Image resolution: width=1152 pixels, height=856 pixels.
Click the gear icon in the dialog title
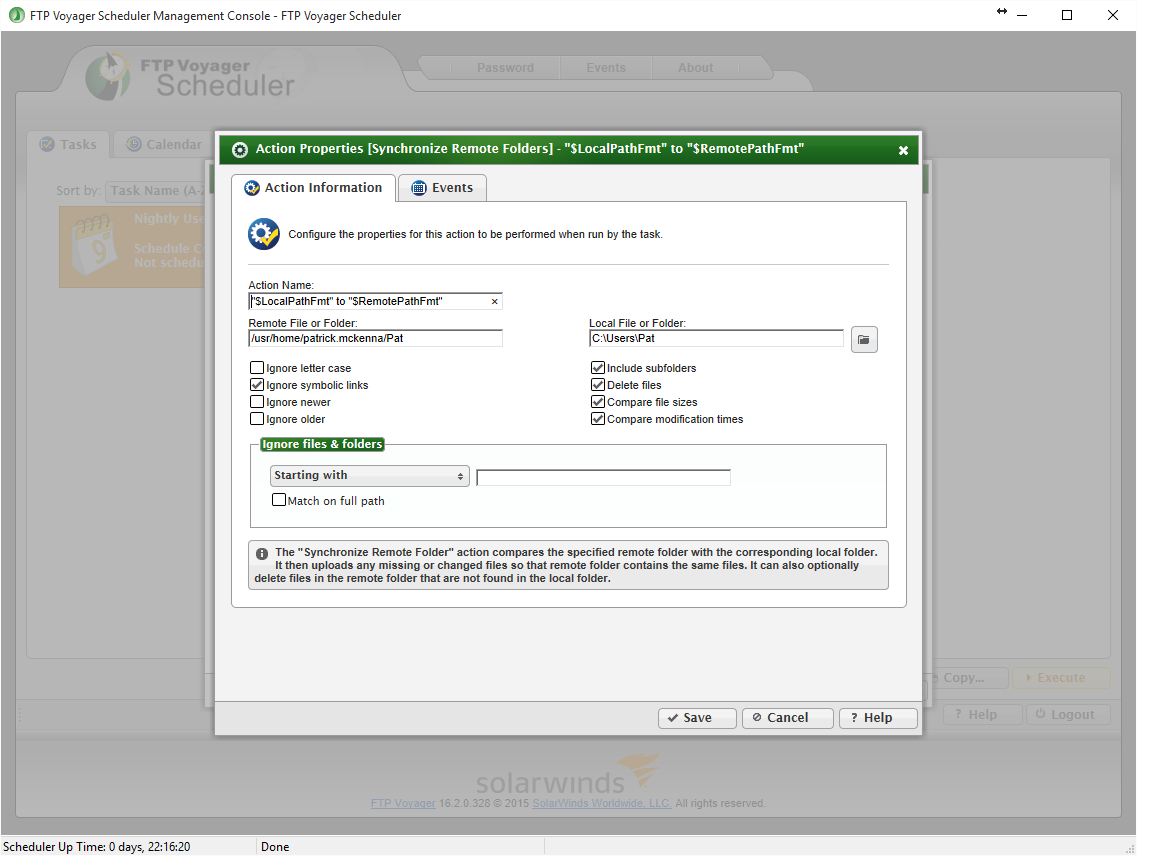pos(240,150)
